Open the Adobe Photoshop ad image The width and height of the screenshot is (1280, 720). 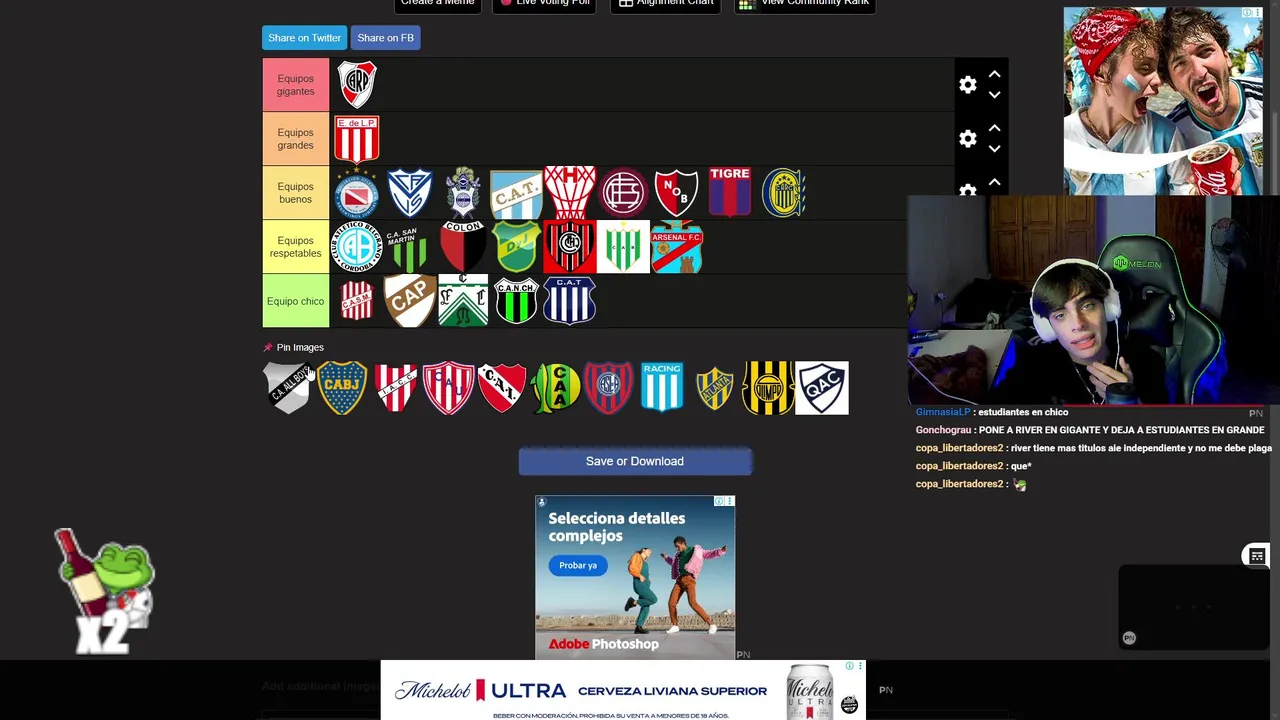tap(635, 577)
